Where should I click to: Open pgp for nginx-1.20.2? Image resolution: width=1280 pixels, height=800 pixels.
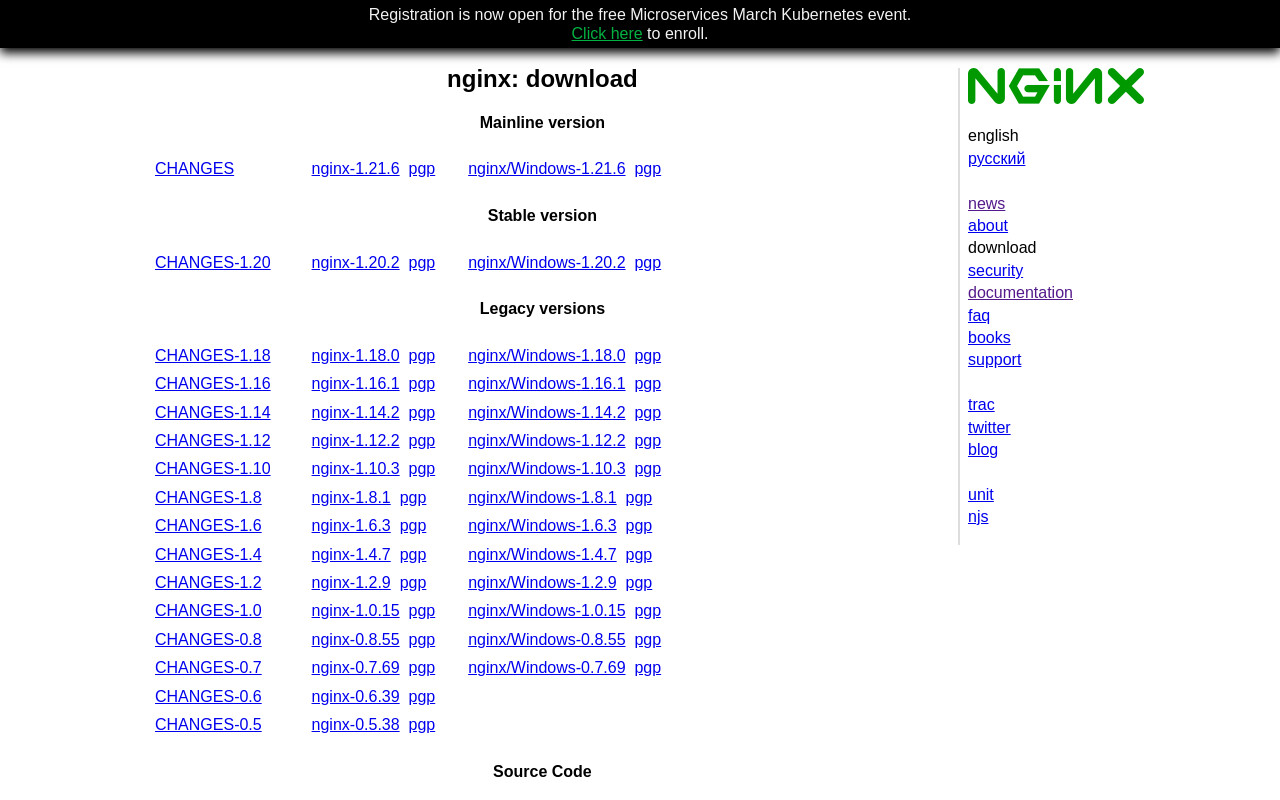pos(422,263)
